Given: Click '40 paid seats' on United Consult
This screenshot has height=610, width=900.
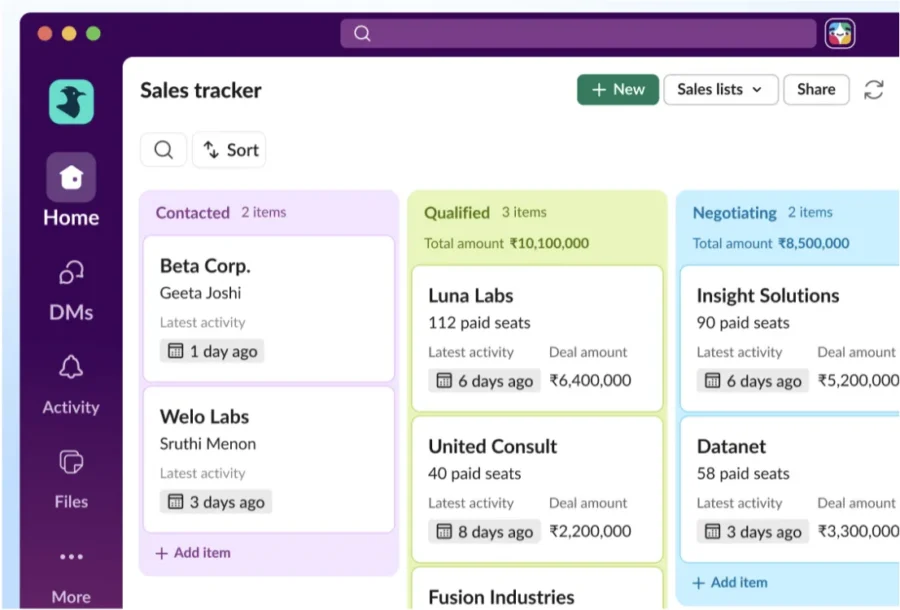Looking at the screenshot, I should [x=475, y=473].
